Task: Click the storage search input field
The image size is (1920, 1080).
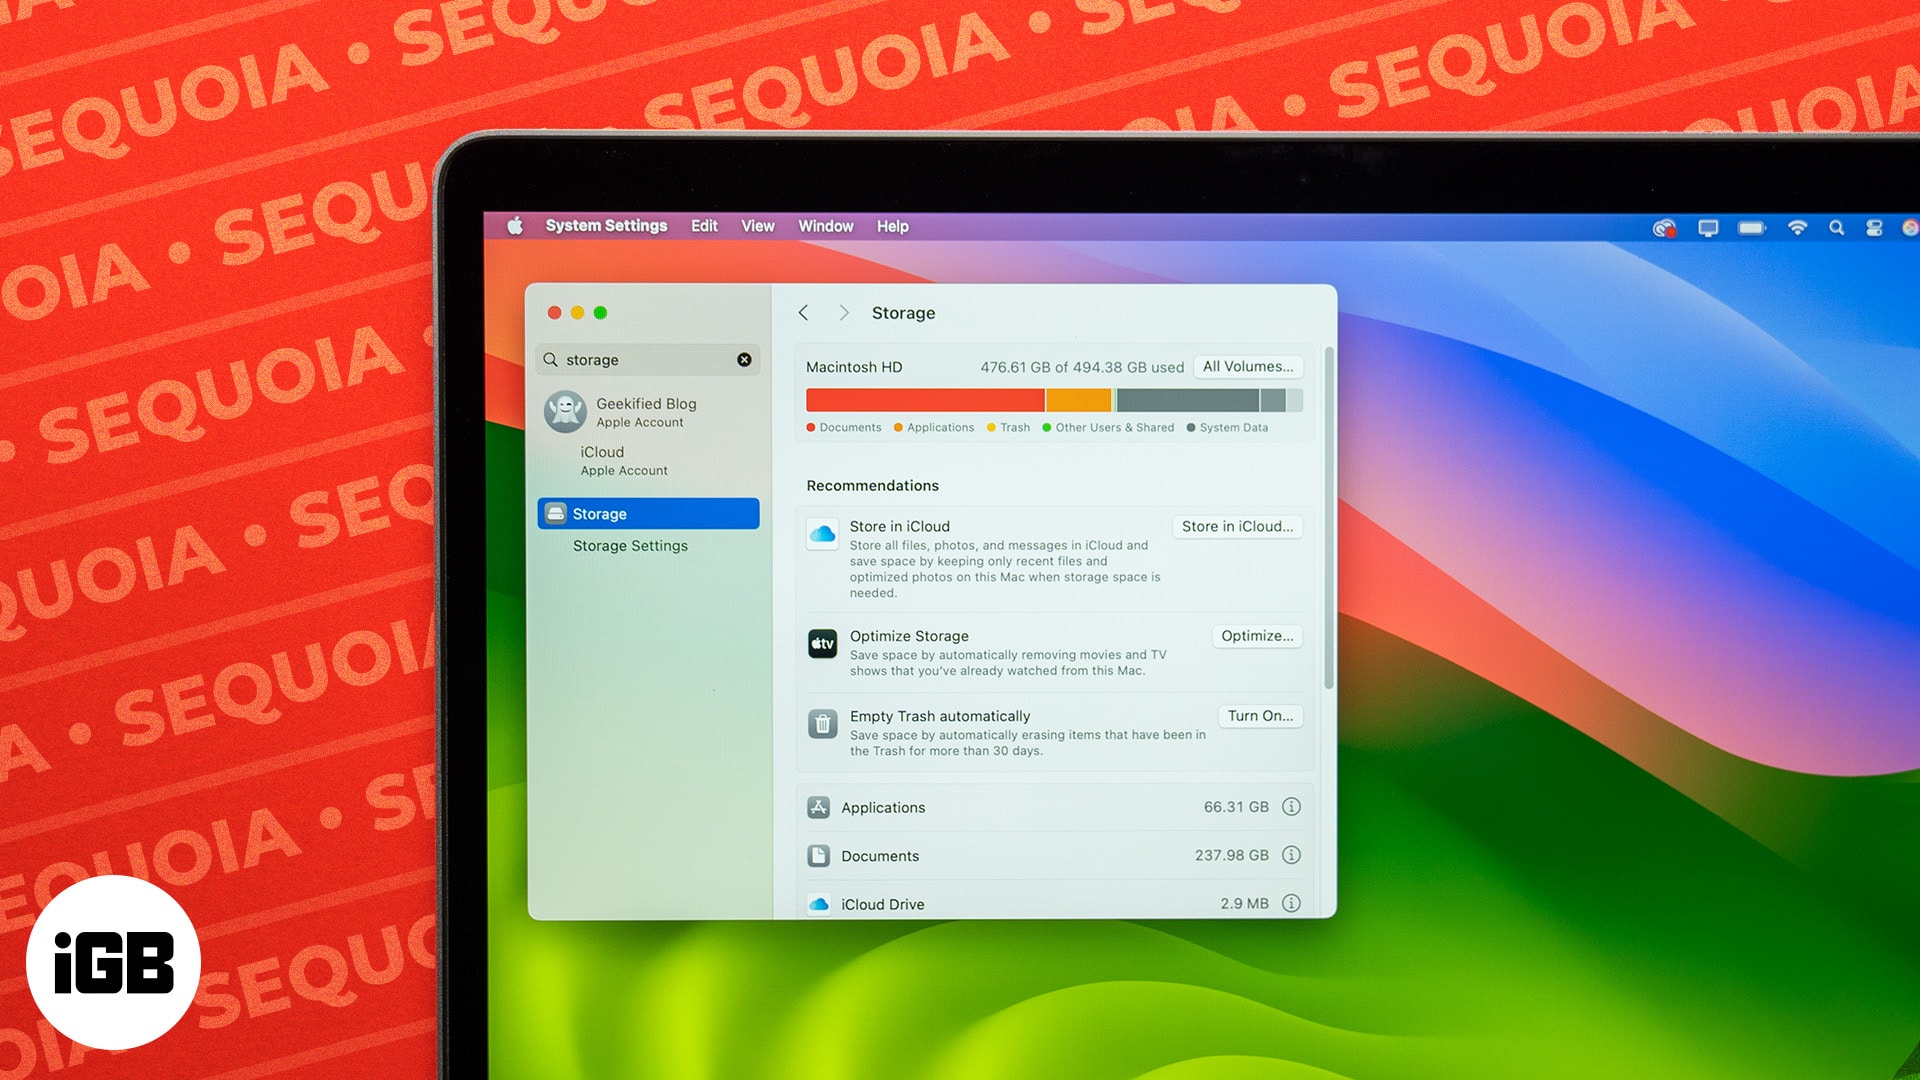Action: coord(651,360)
